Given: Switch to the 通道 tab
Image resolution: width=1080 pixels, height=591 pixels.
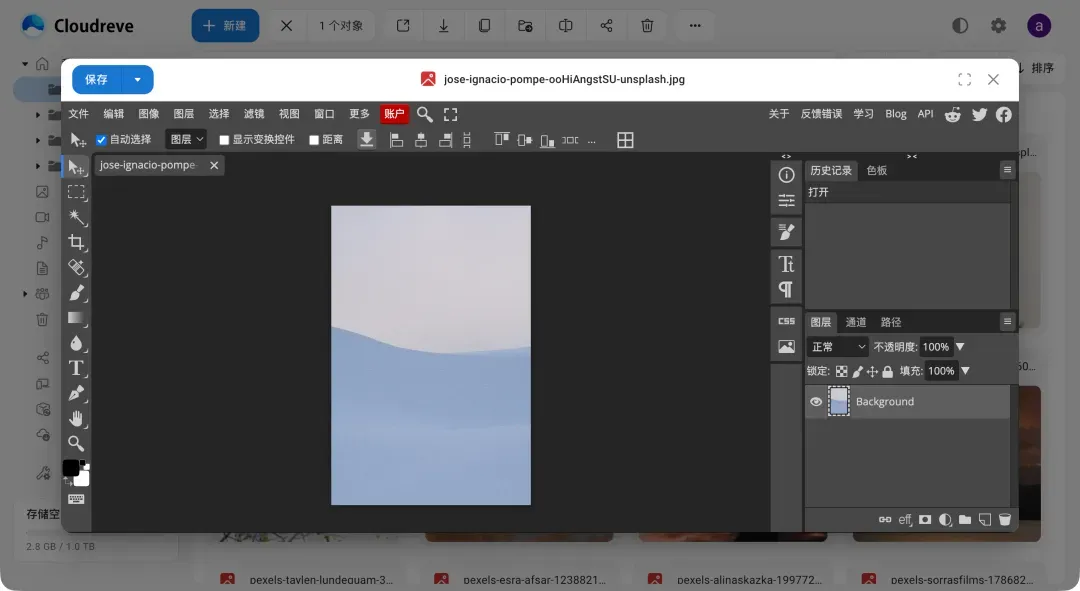Looking at the screenshot, I should pyautogui.click(x=856, y=322).
